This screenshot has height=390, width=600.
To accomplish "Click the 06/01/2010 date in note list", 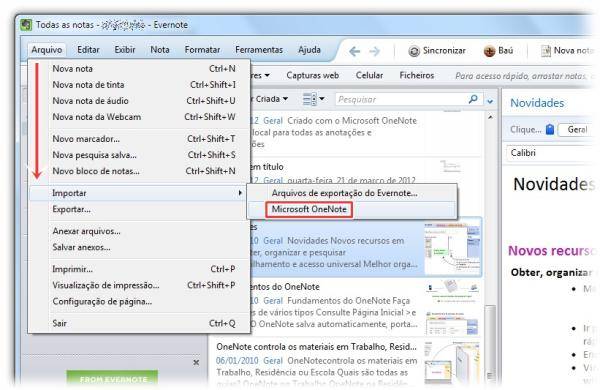I will (x=237, y=361).
